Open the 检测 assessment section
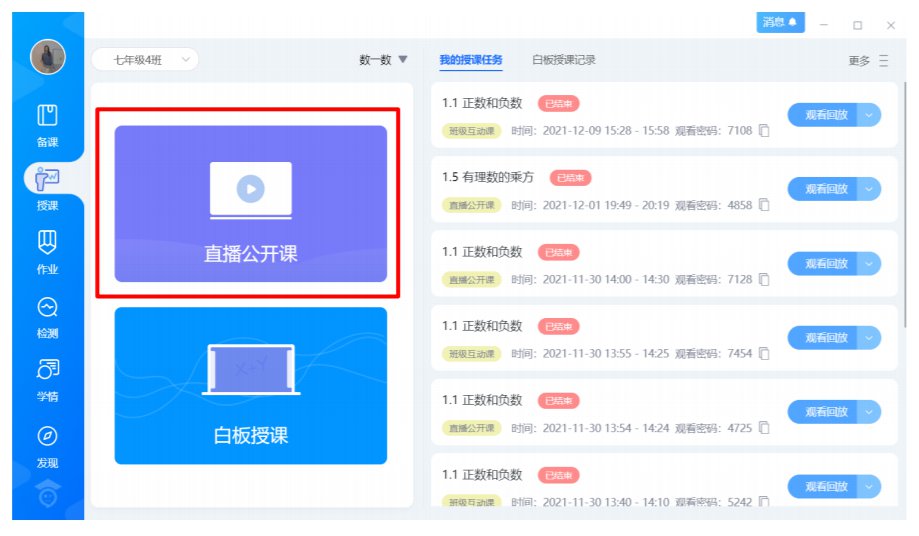This screenshot has width=919, height=536. point(47,317)
